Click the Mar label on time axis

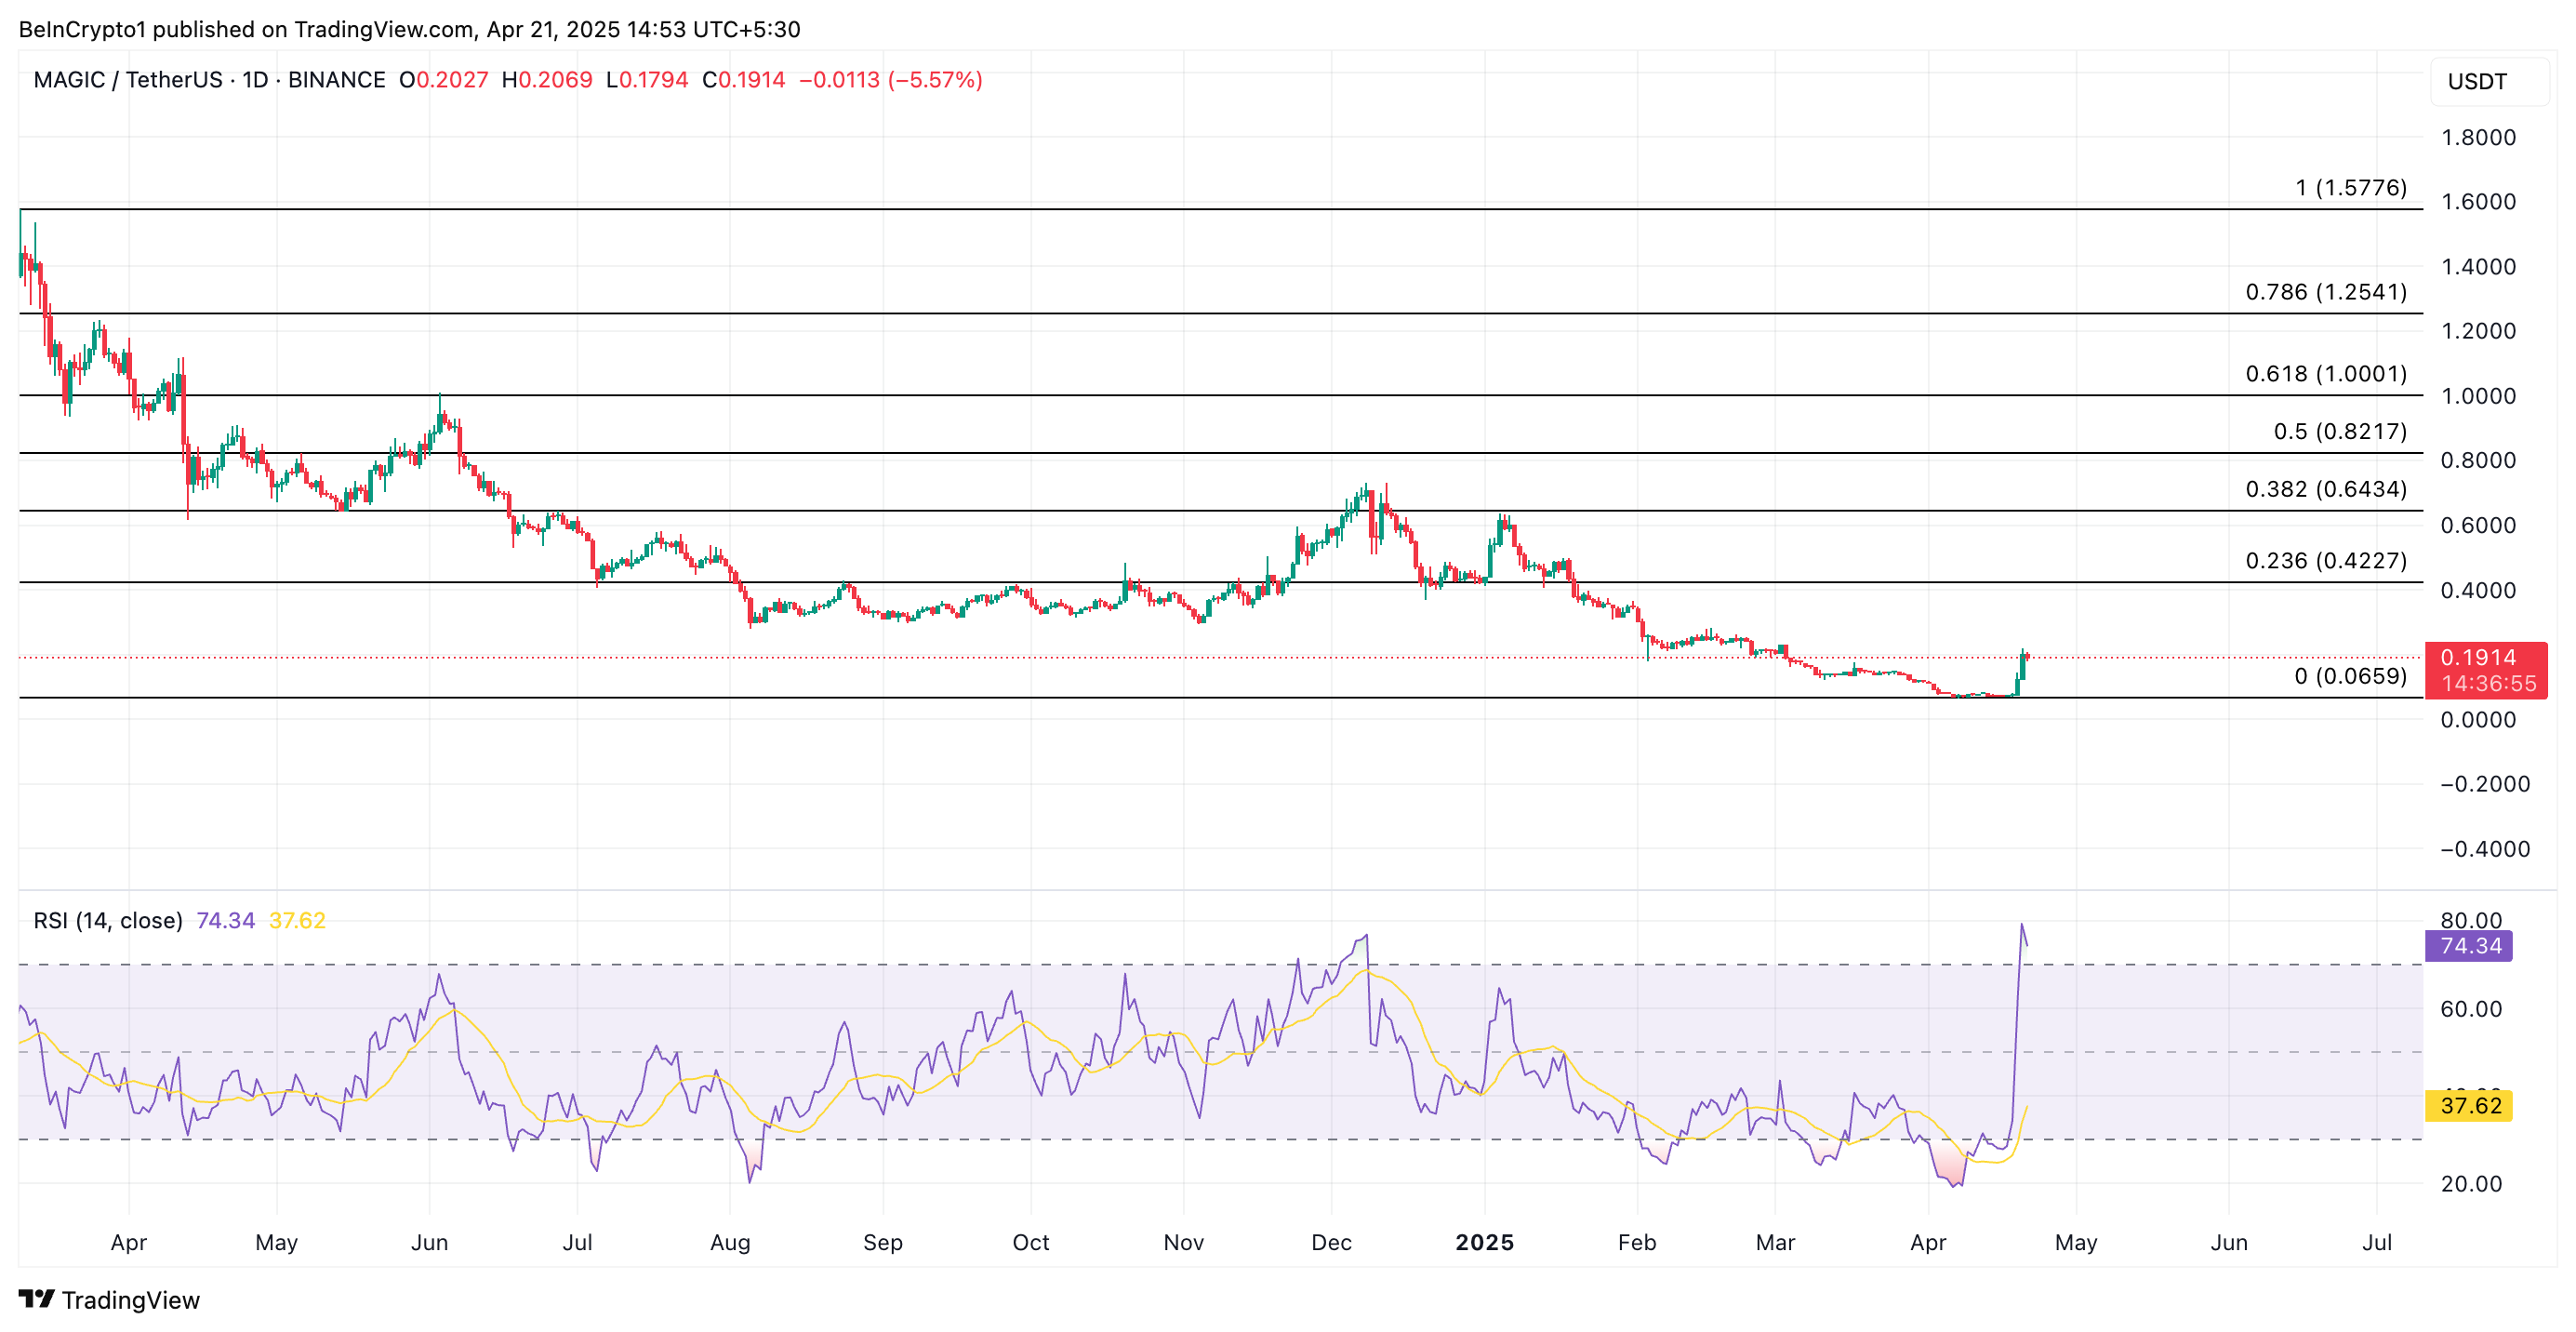[x=1775, y=1242]
